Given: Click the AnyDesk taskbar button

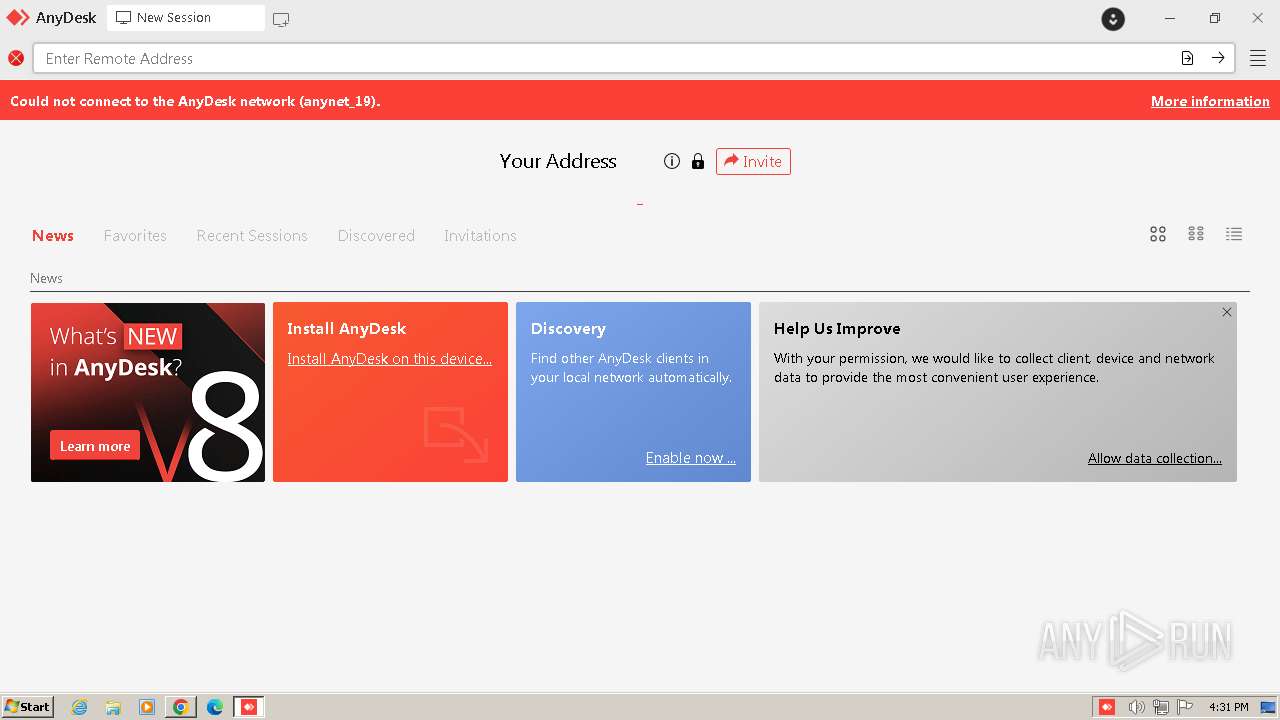Looking at the screenshot, I should (x=249, y=707).
